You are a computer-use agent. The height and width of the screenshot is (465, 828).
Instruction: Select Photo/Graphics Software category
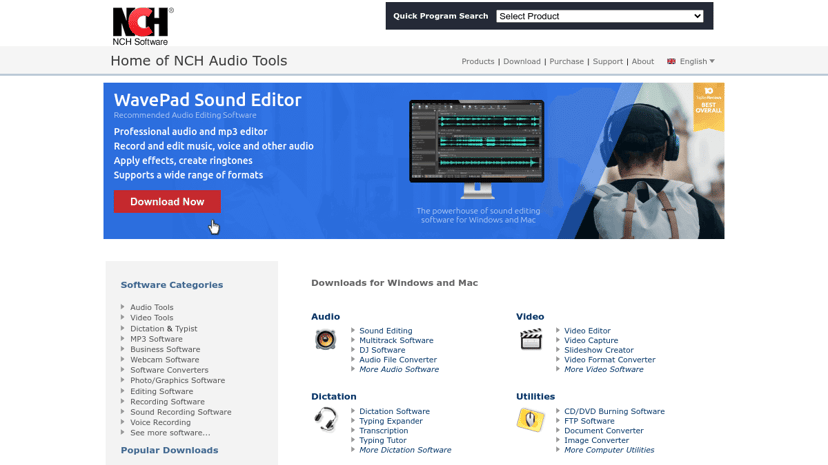coord(177,380)
